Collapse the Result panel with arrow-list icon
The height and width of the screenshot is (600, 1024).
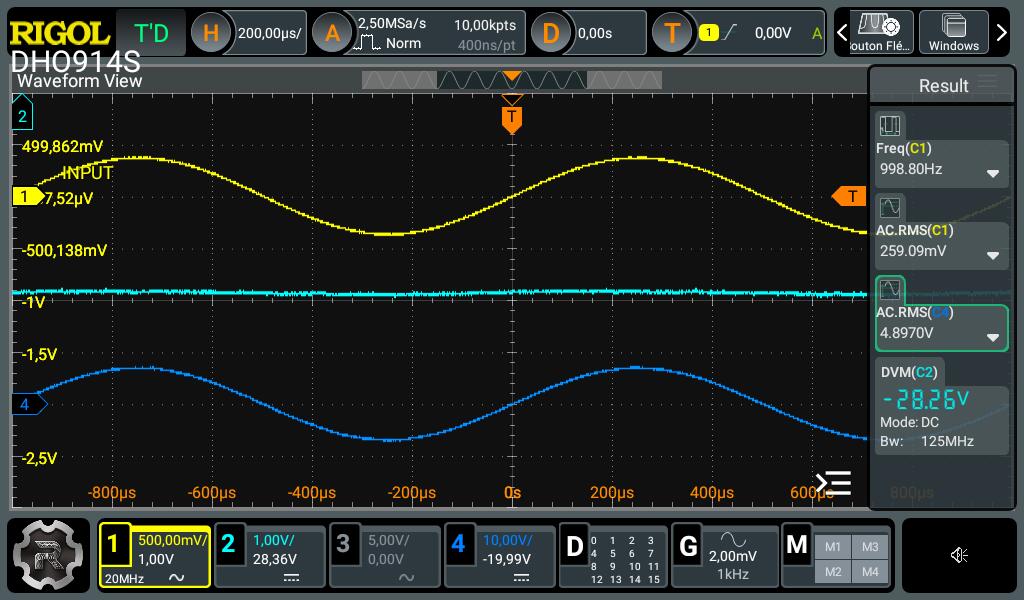click(x=833, y=483)
